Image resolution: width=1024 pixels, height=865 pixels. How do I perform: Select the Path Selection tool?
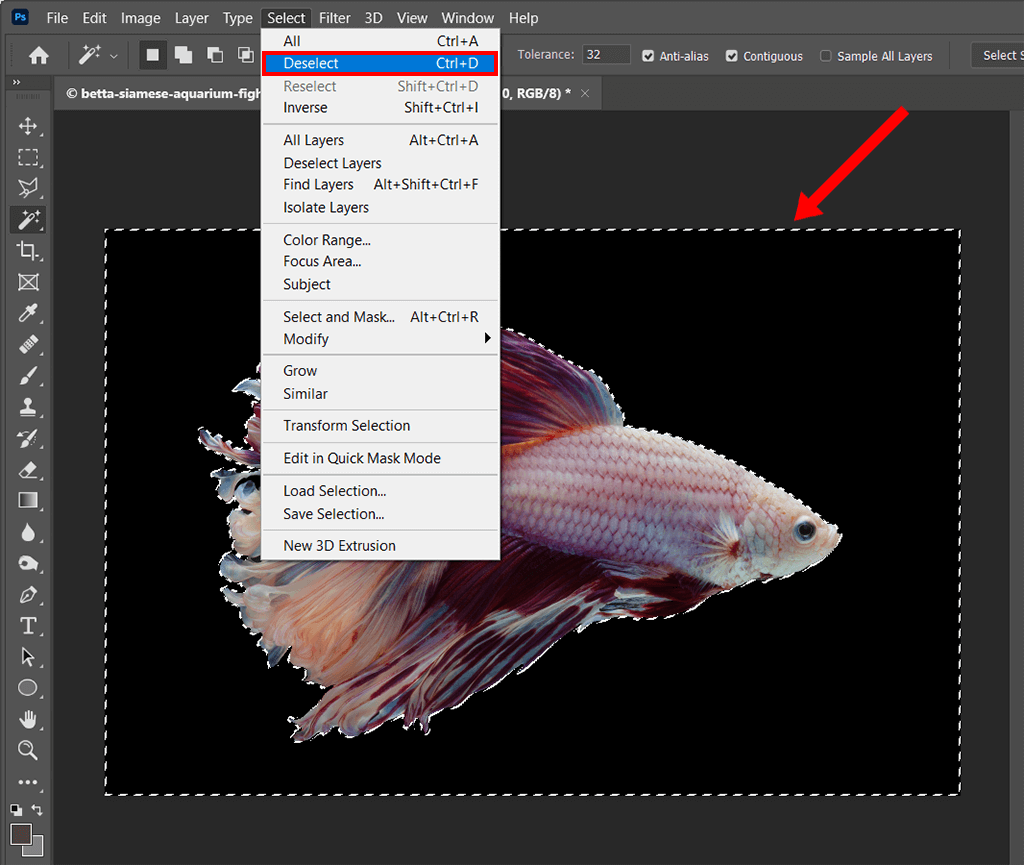27,657
